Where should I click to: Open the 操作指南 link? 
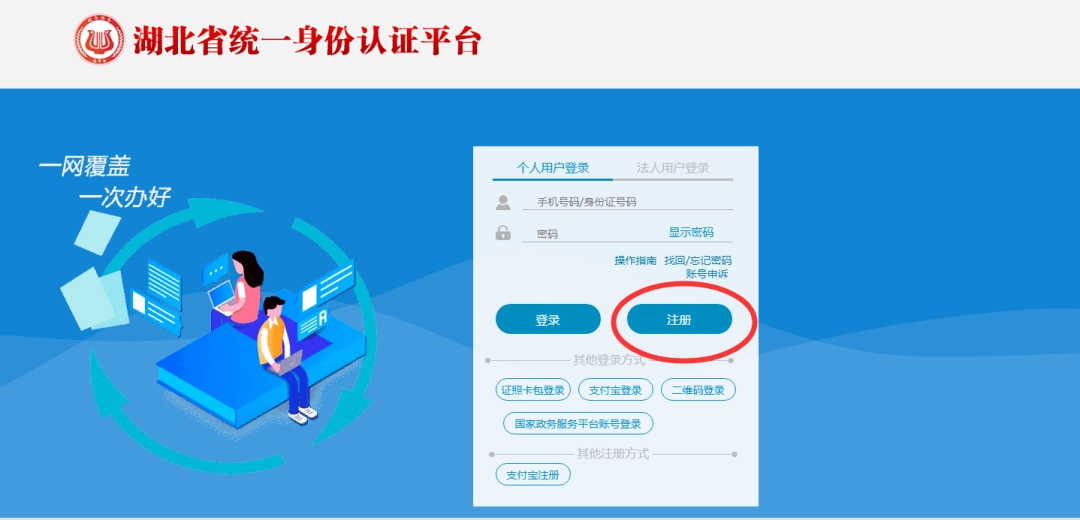pos(636,260)
